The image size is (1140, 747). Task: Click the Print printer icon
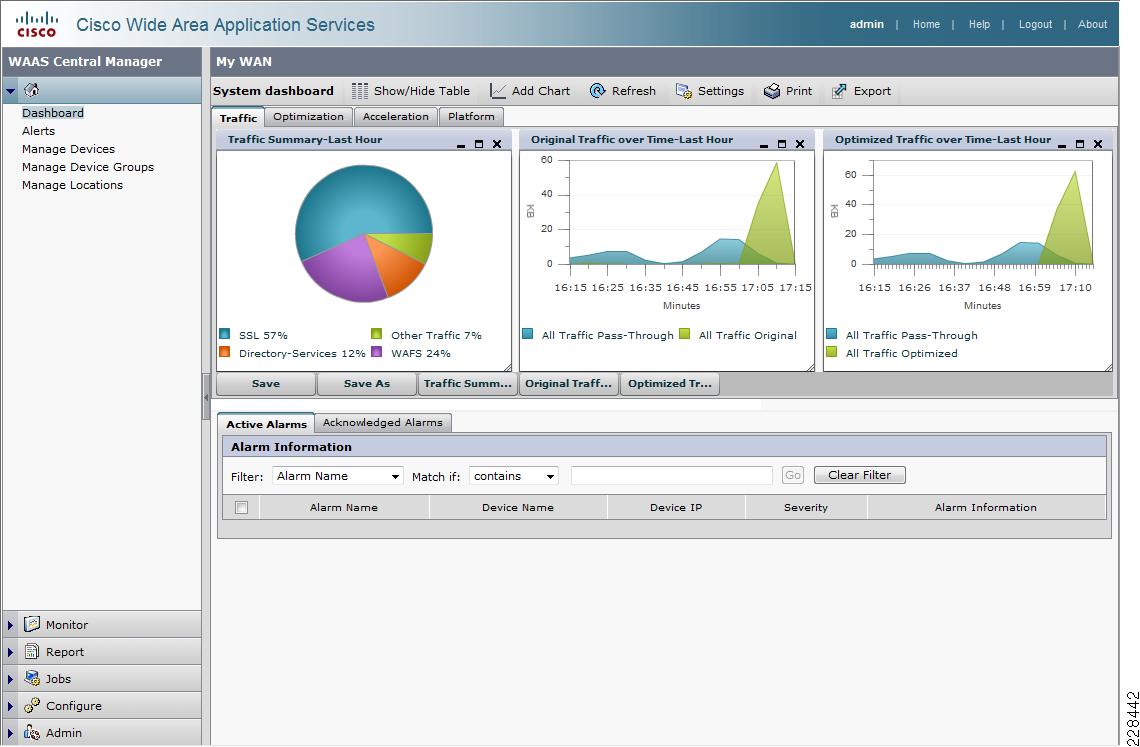[x=771, y=91]
